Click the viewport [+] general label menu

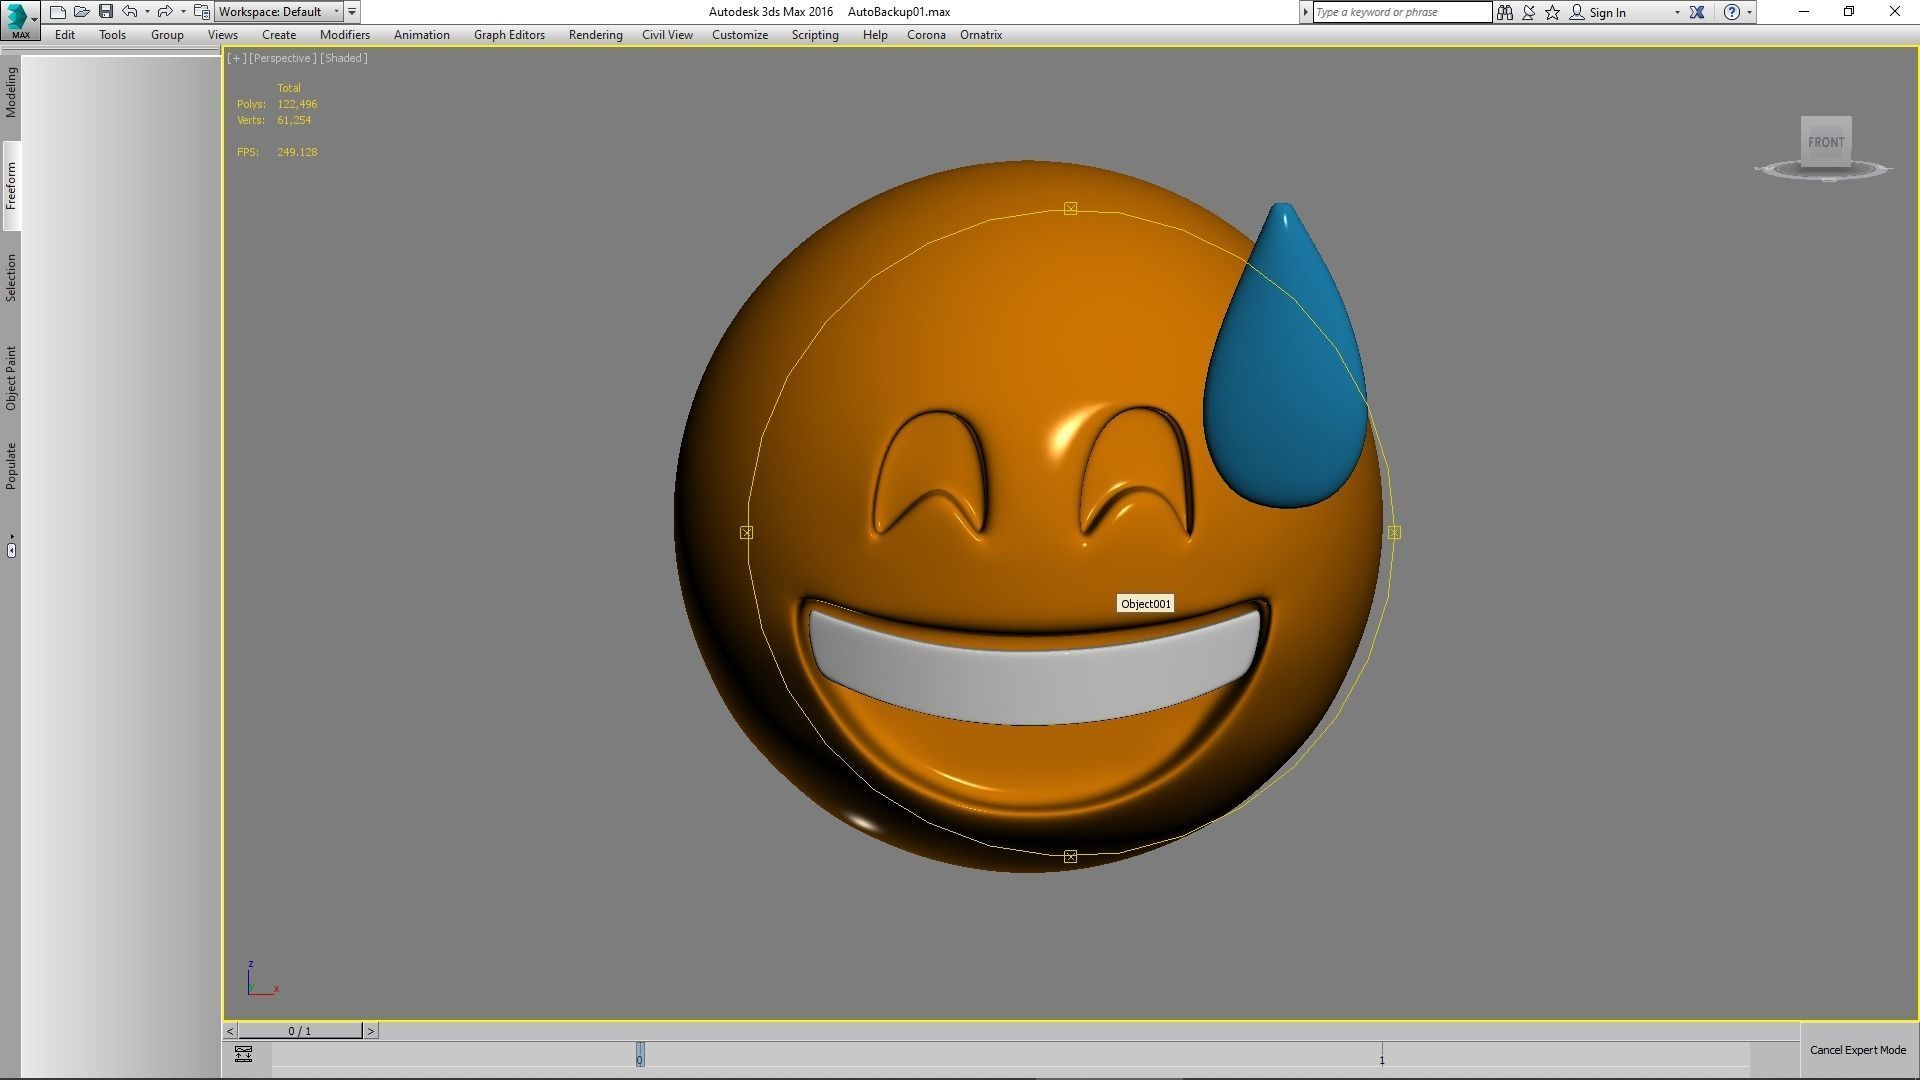pos(236,58)
